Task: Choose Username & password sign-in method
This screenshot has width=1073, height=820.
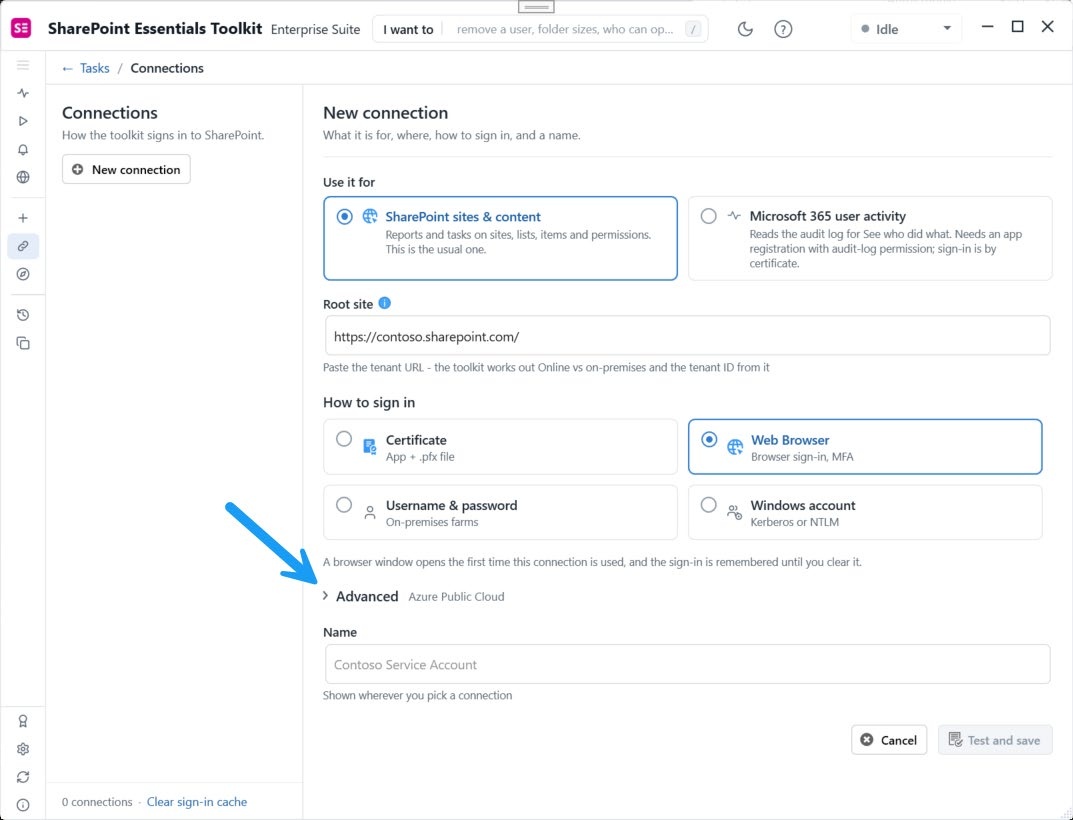Action: (x=500, y=513)
